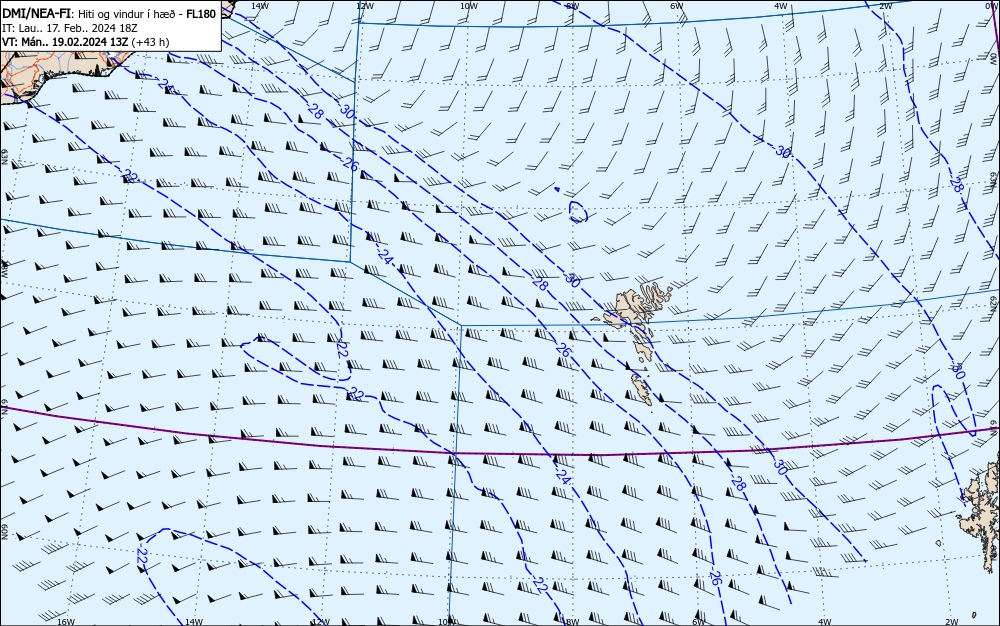The image size is (1000, 626).
Task: Click the 10W label along the bottom edge
Action: point(447,622)
